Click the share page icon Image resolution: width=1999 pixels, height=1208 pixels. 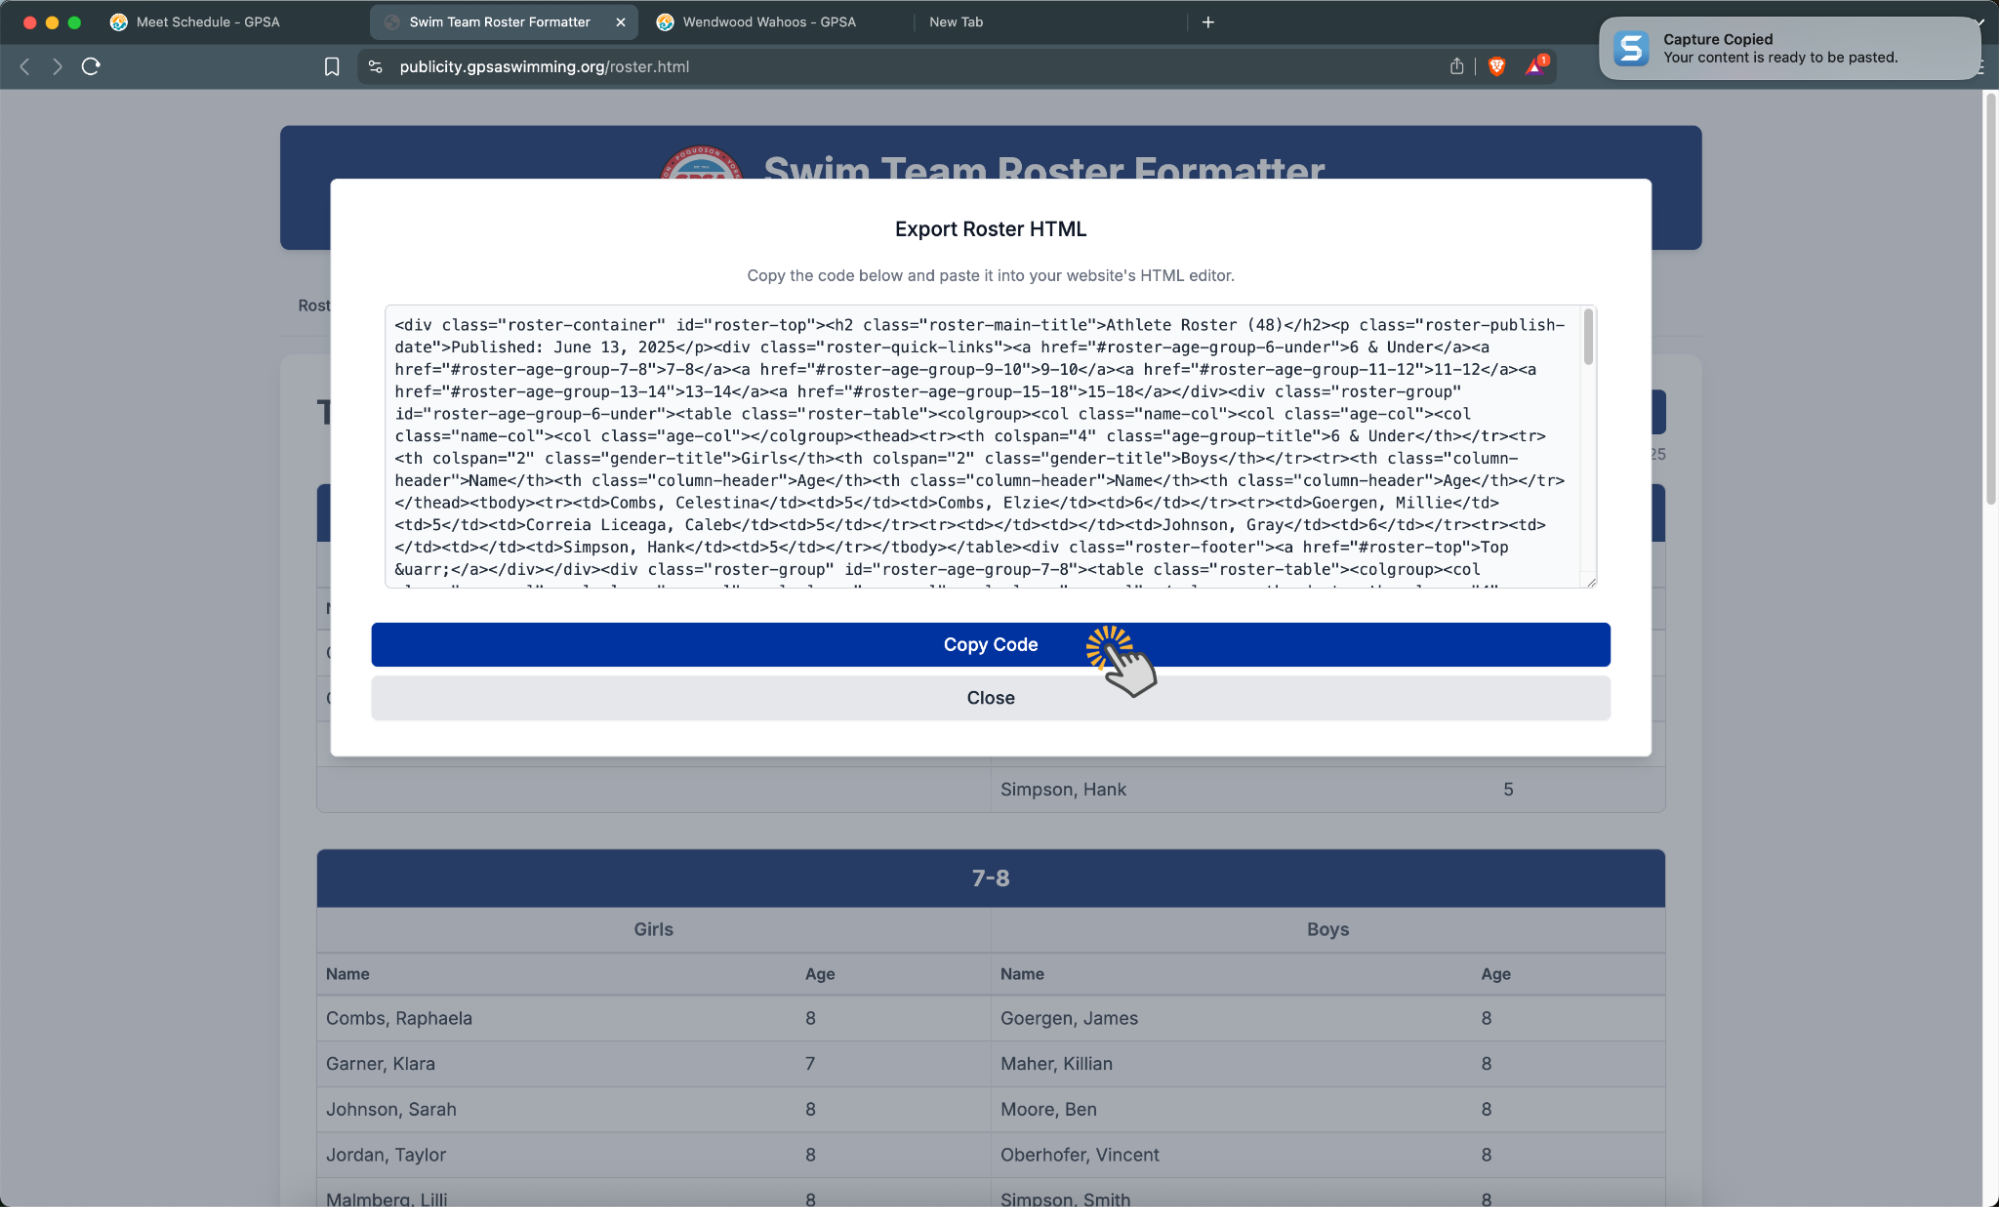pos(1456,66)
